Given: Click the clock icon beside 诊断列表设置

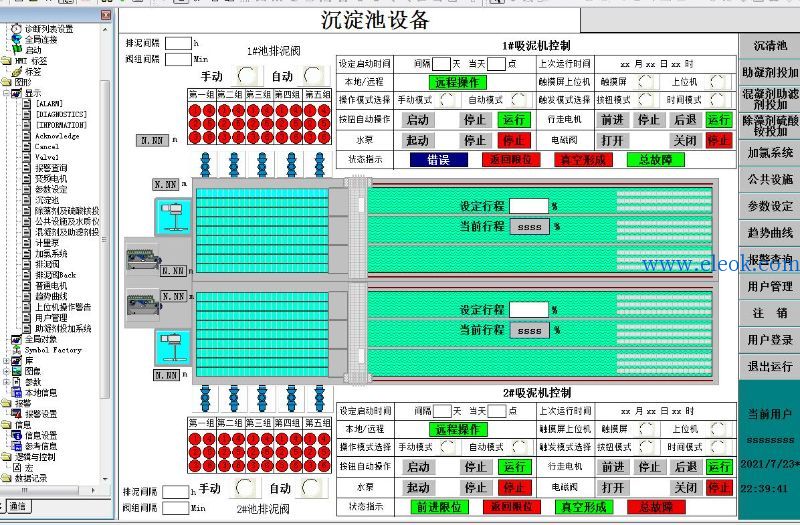Looking at the screenshot, I should point(17,29).
